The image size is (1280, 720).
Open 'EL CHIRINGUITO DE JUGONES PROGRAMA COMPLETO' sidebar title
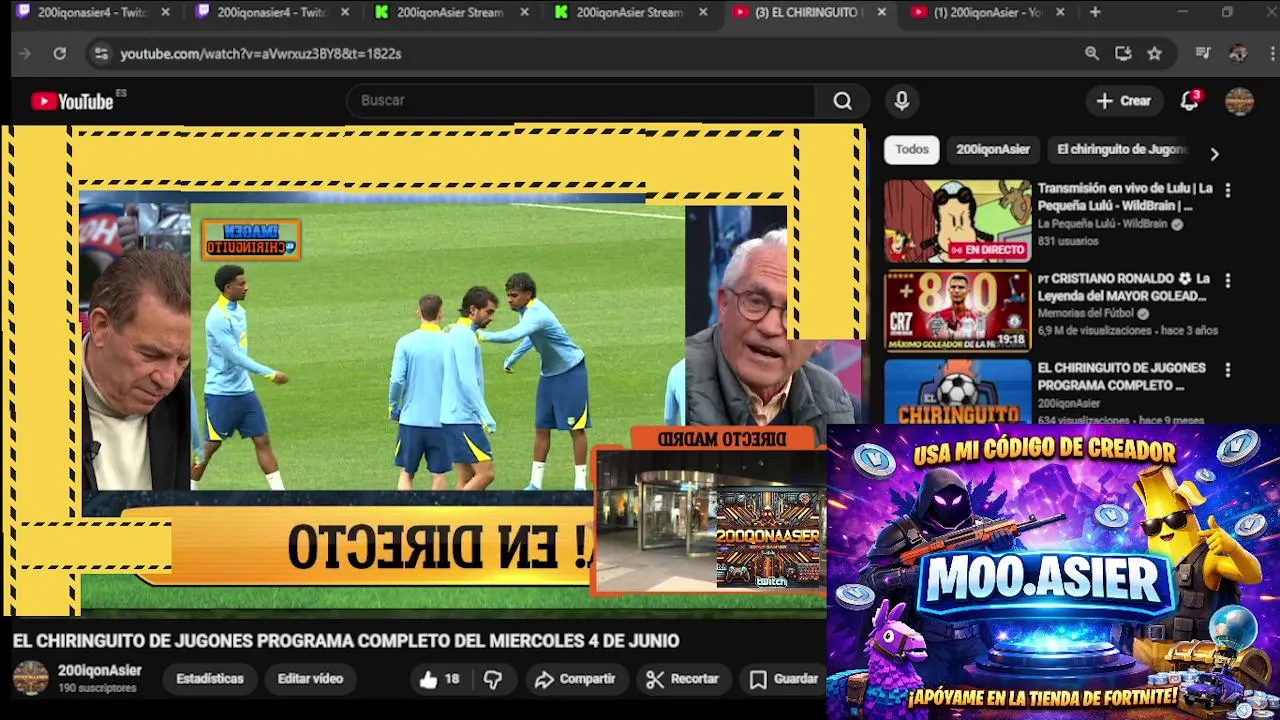(1122, 376)
